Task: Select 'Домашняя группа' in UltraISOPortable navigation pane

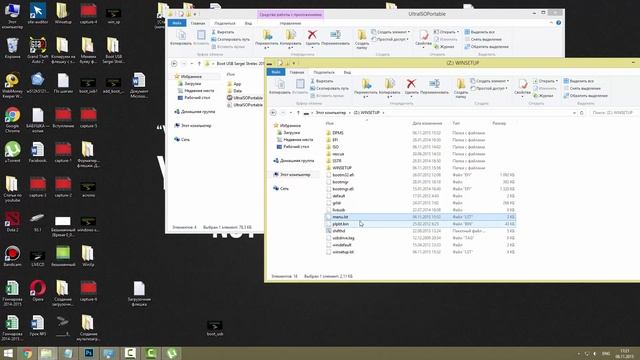Action: [x=194, y=111]
